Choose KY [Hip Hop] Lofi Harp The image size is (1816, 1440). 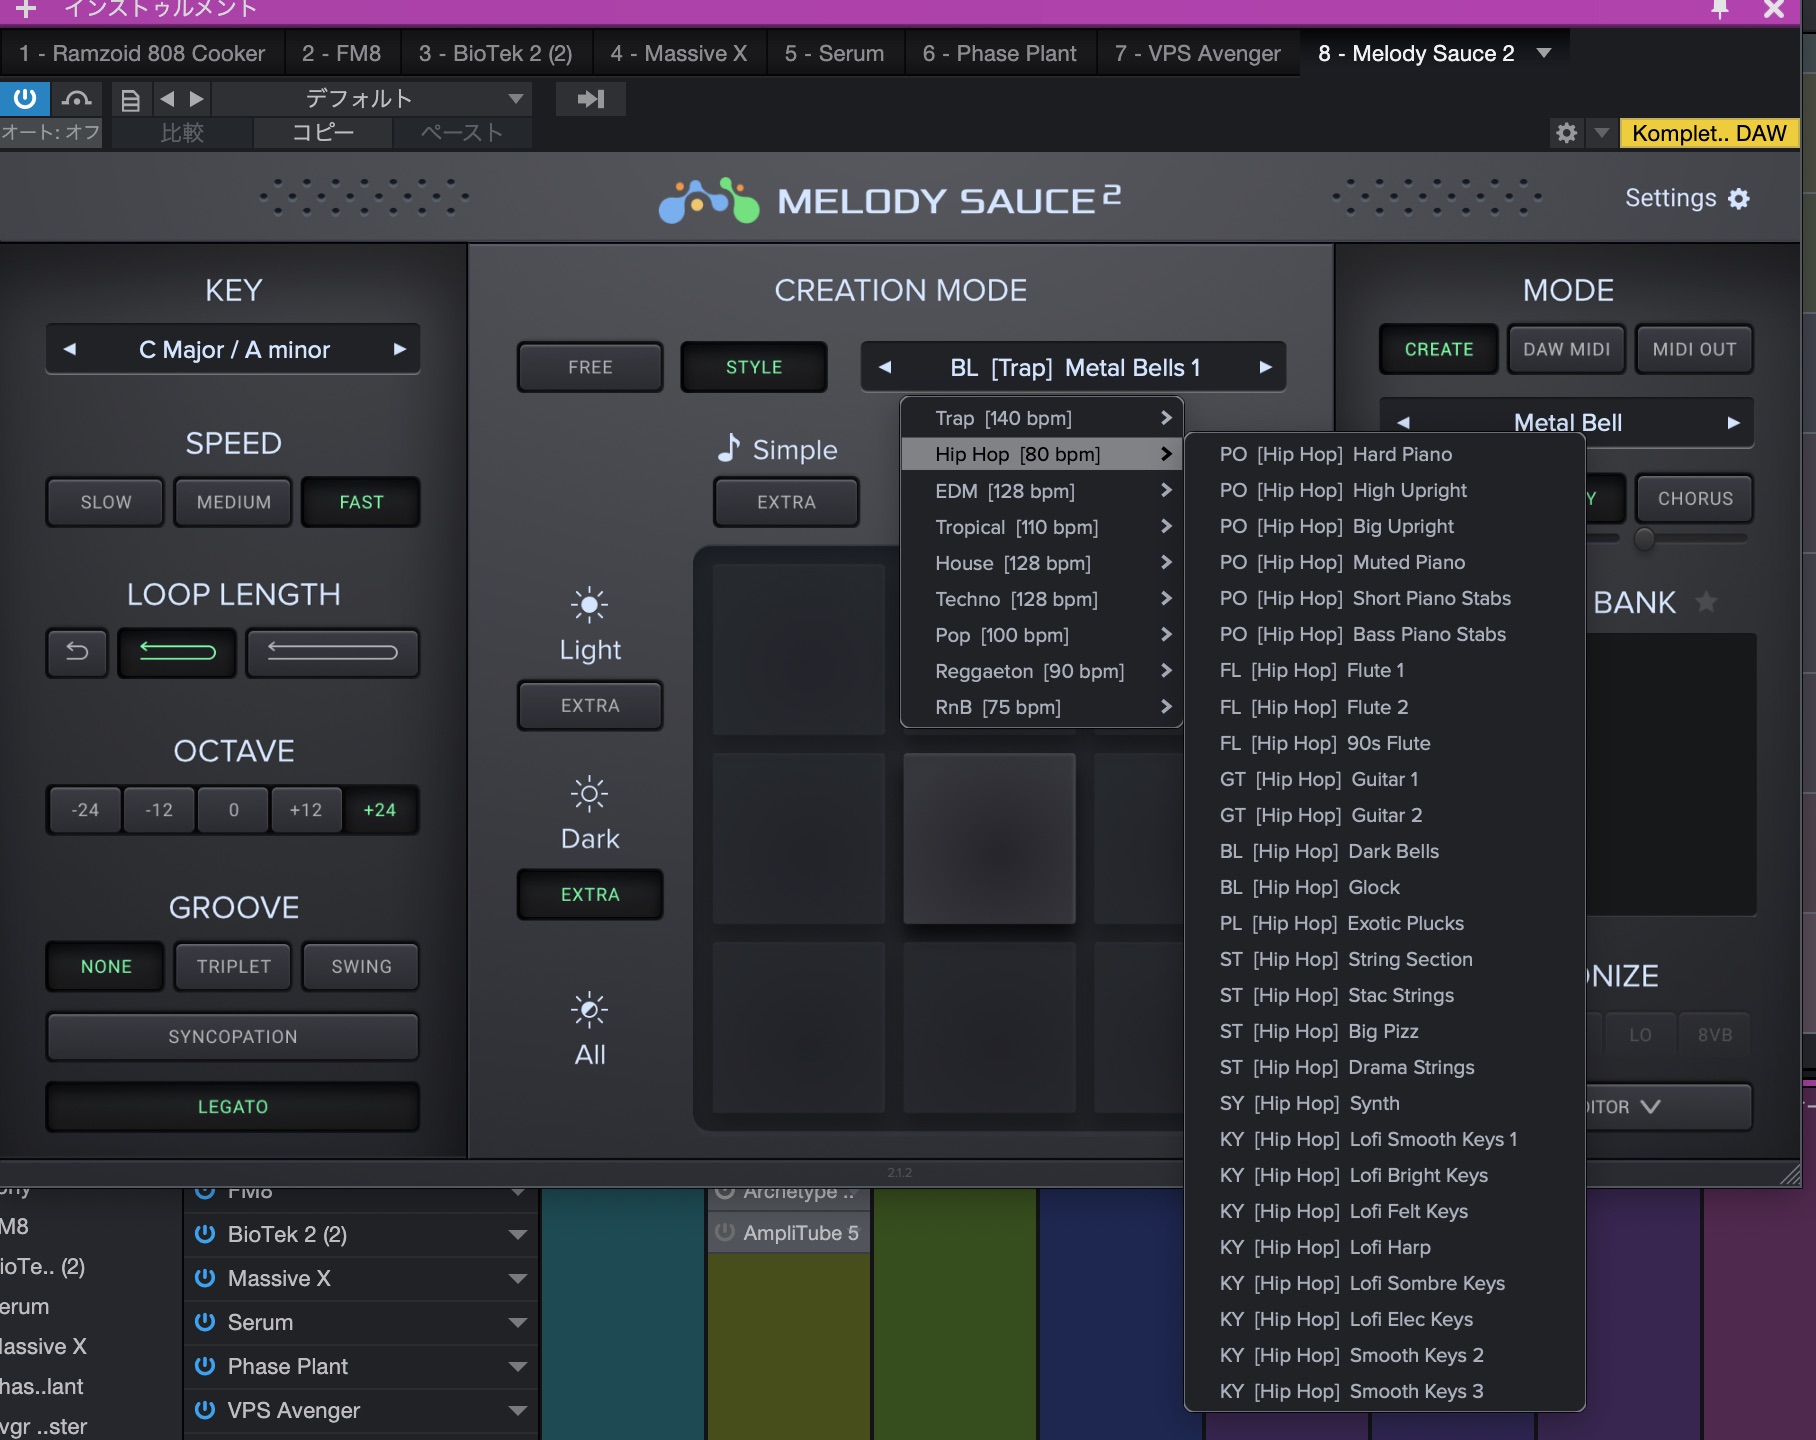click(x=1385, y=1247)
